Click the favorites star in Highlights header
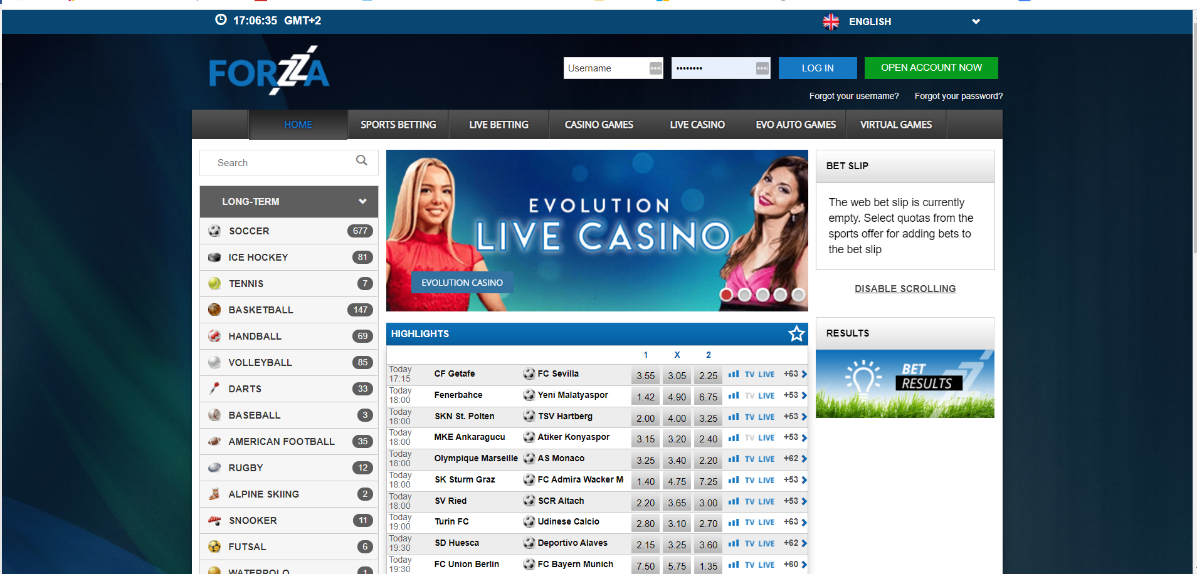 796,334
